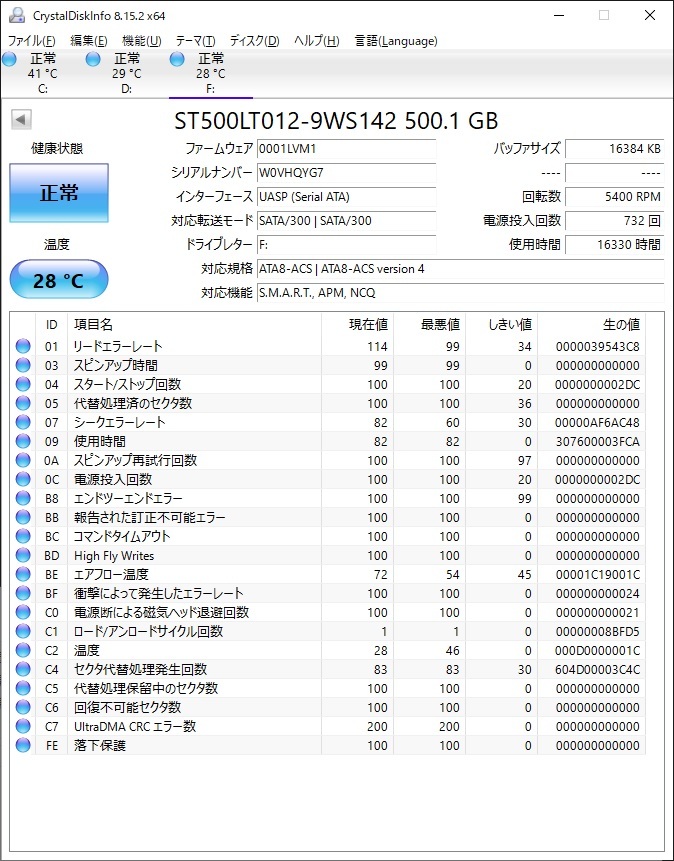This screenshot has width=674, height=861.
Task: Select the C: drive status indicator
Action: click(34, 73)
